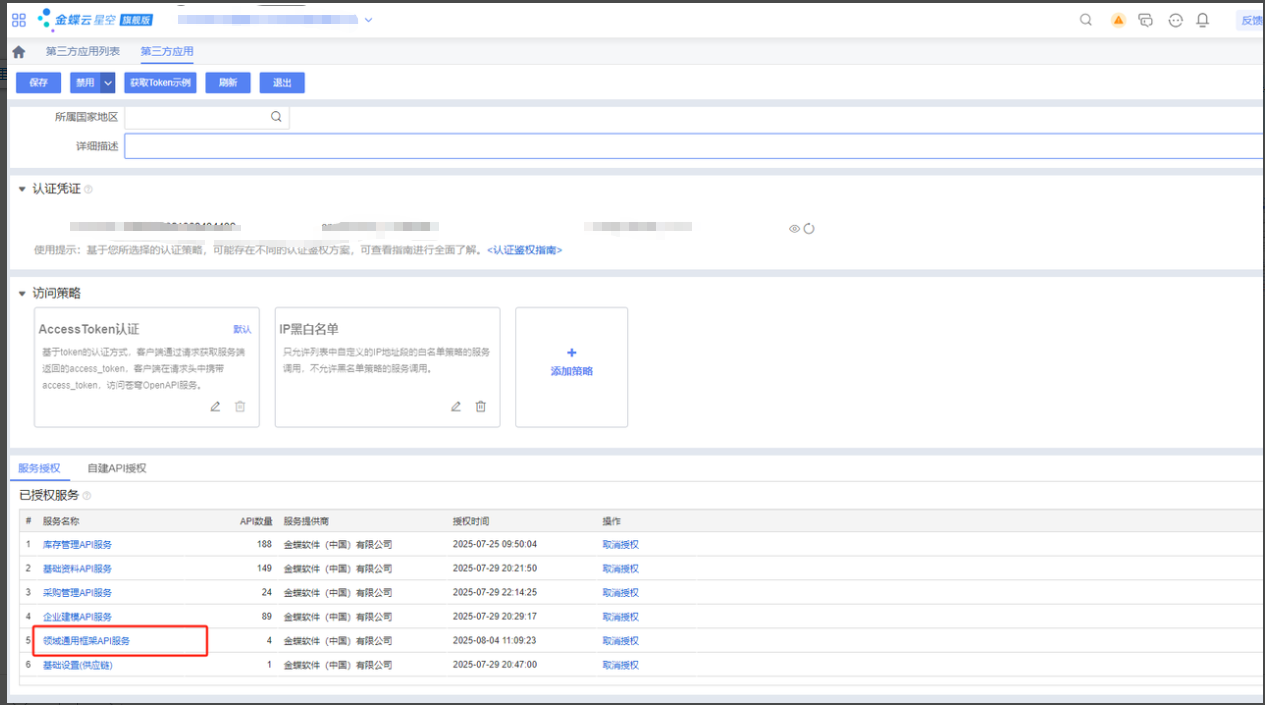Click the 详细描述 input field

(690, 147)
